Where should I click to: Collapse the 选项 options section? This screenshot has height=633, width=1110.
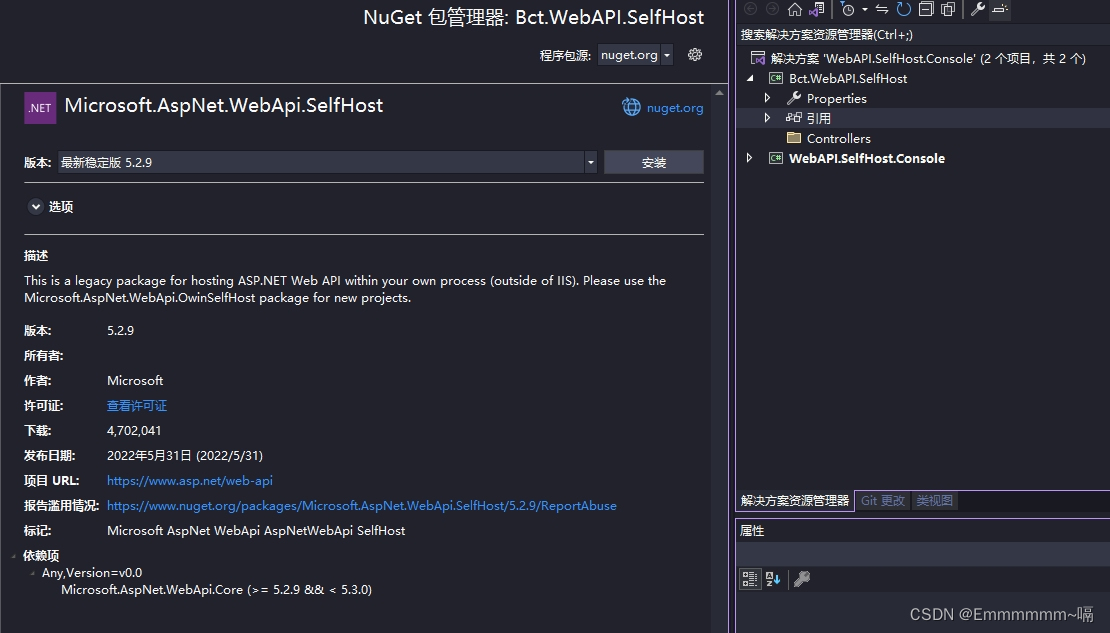(36, 207)
